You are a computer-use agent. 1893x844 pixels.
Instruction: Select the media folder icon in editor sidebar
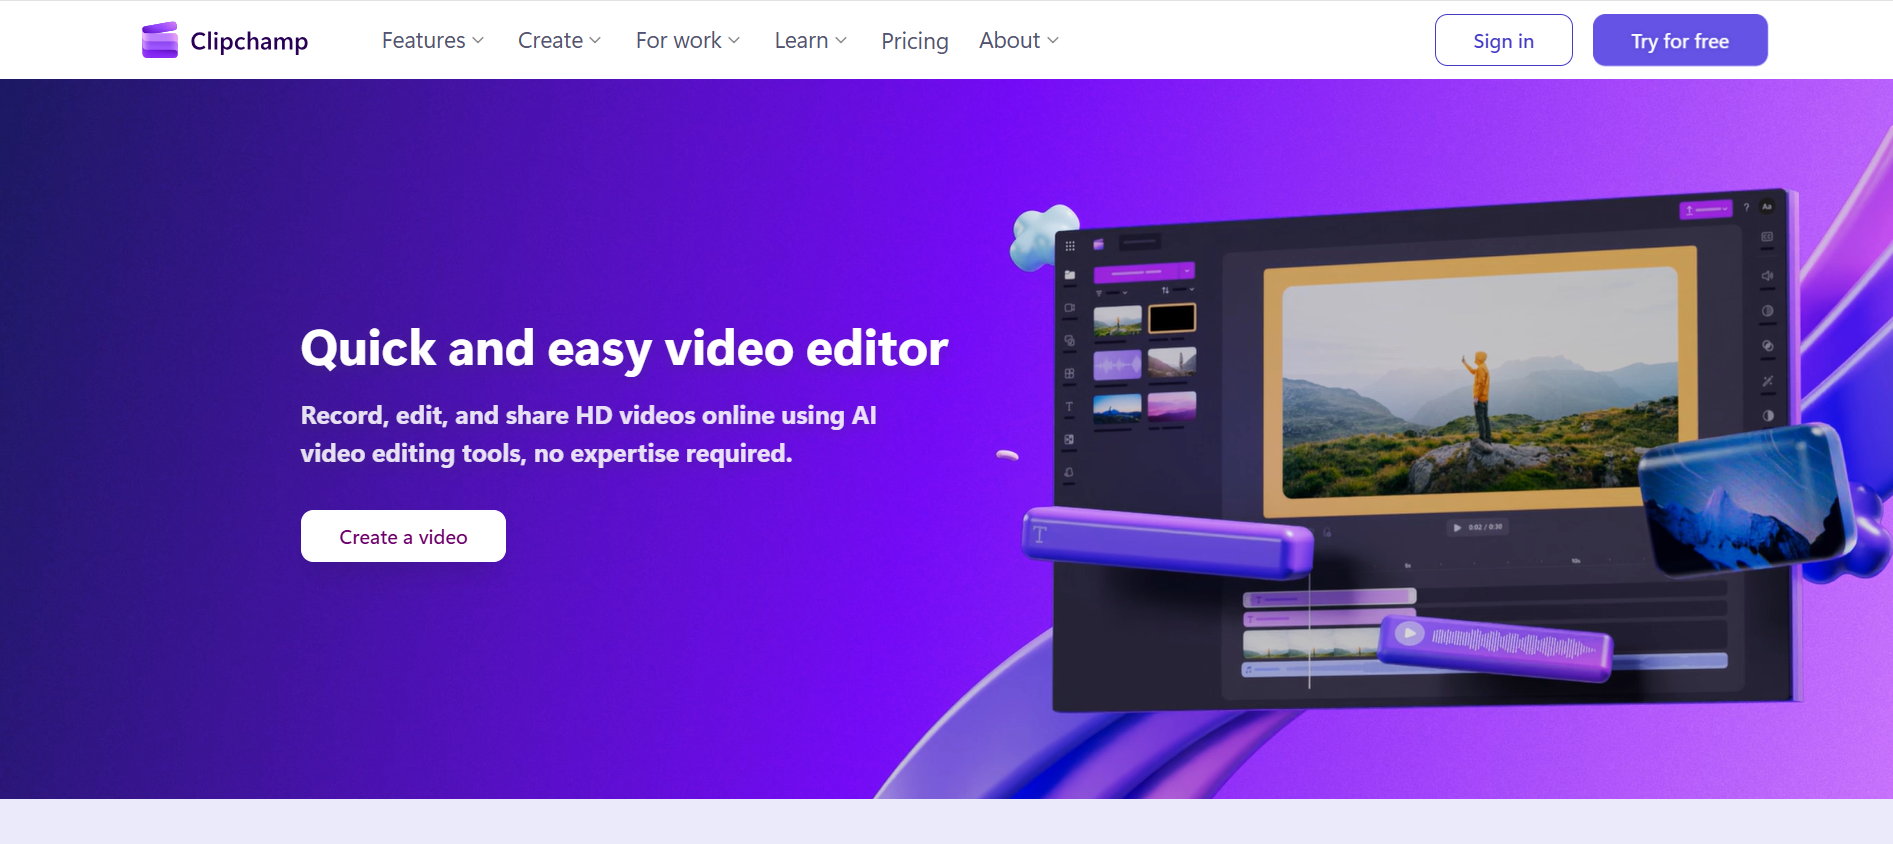pos(1070,275)
